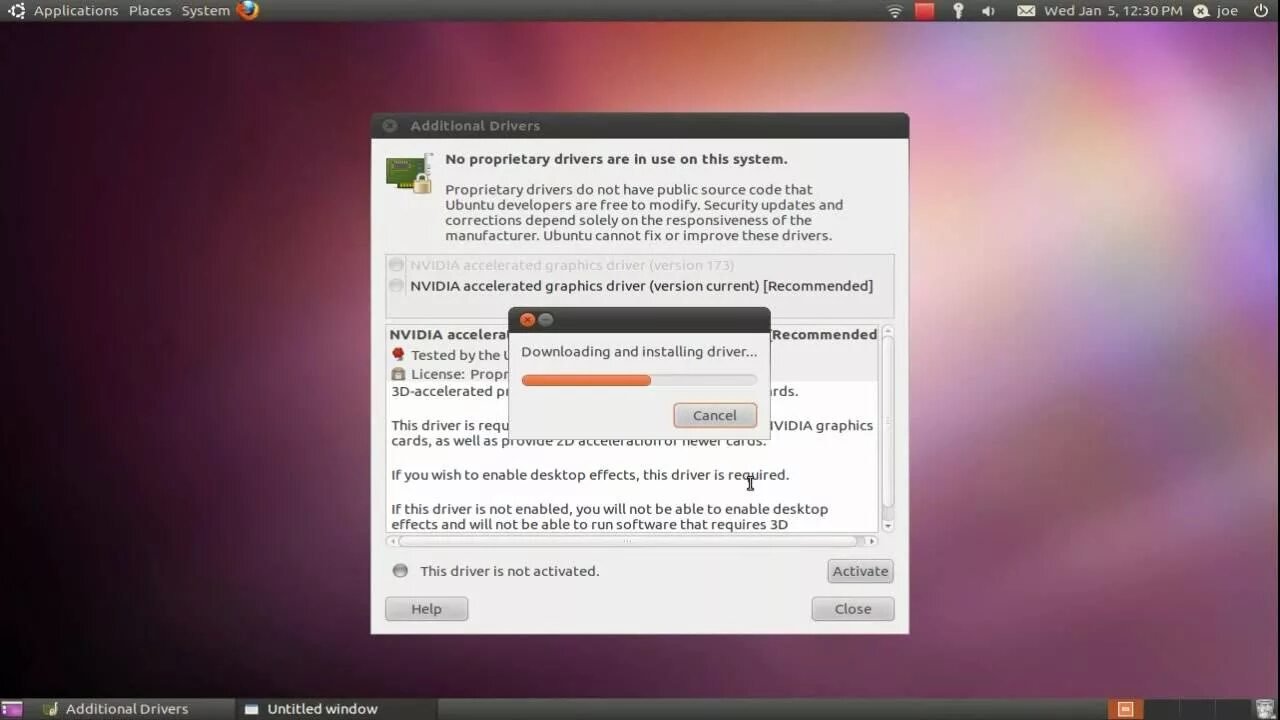Click the show desktop icon in bottom panel
This screenshot has width=1280, height=720.
[x=12, y=709]
